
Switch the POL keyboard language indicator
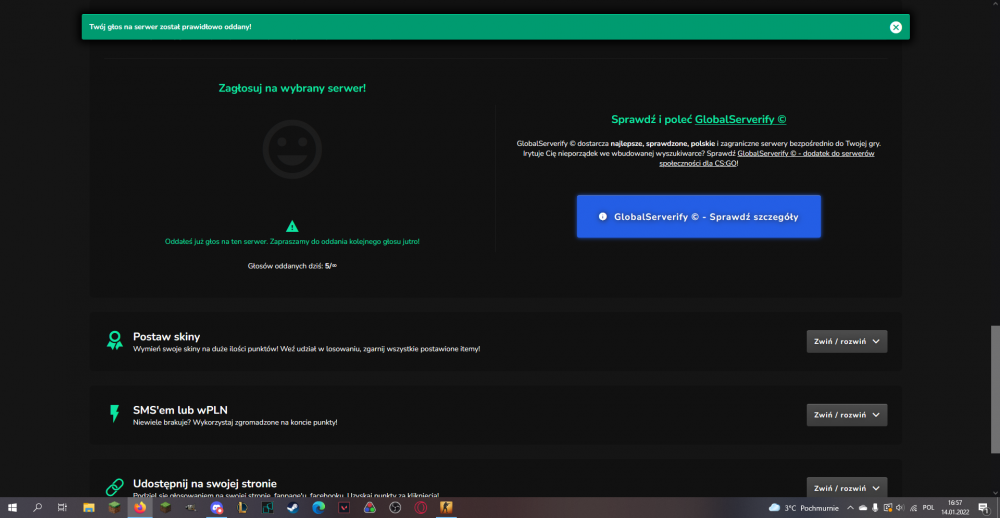point(929,508)
